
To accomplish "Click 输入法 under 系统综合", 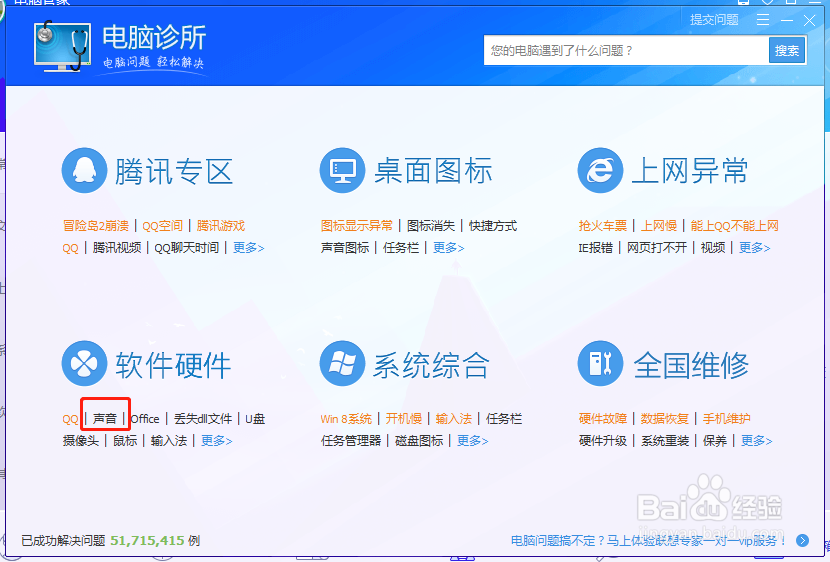I will click(454, 419).
